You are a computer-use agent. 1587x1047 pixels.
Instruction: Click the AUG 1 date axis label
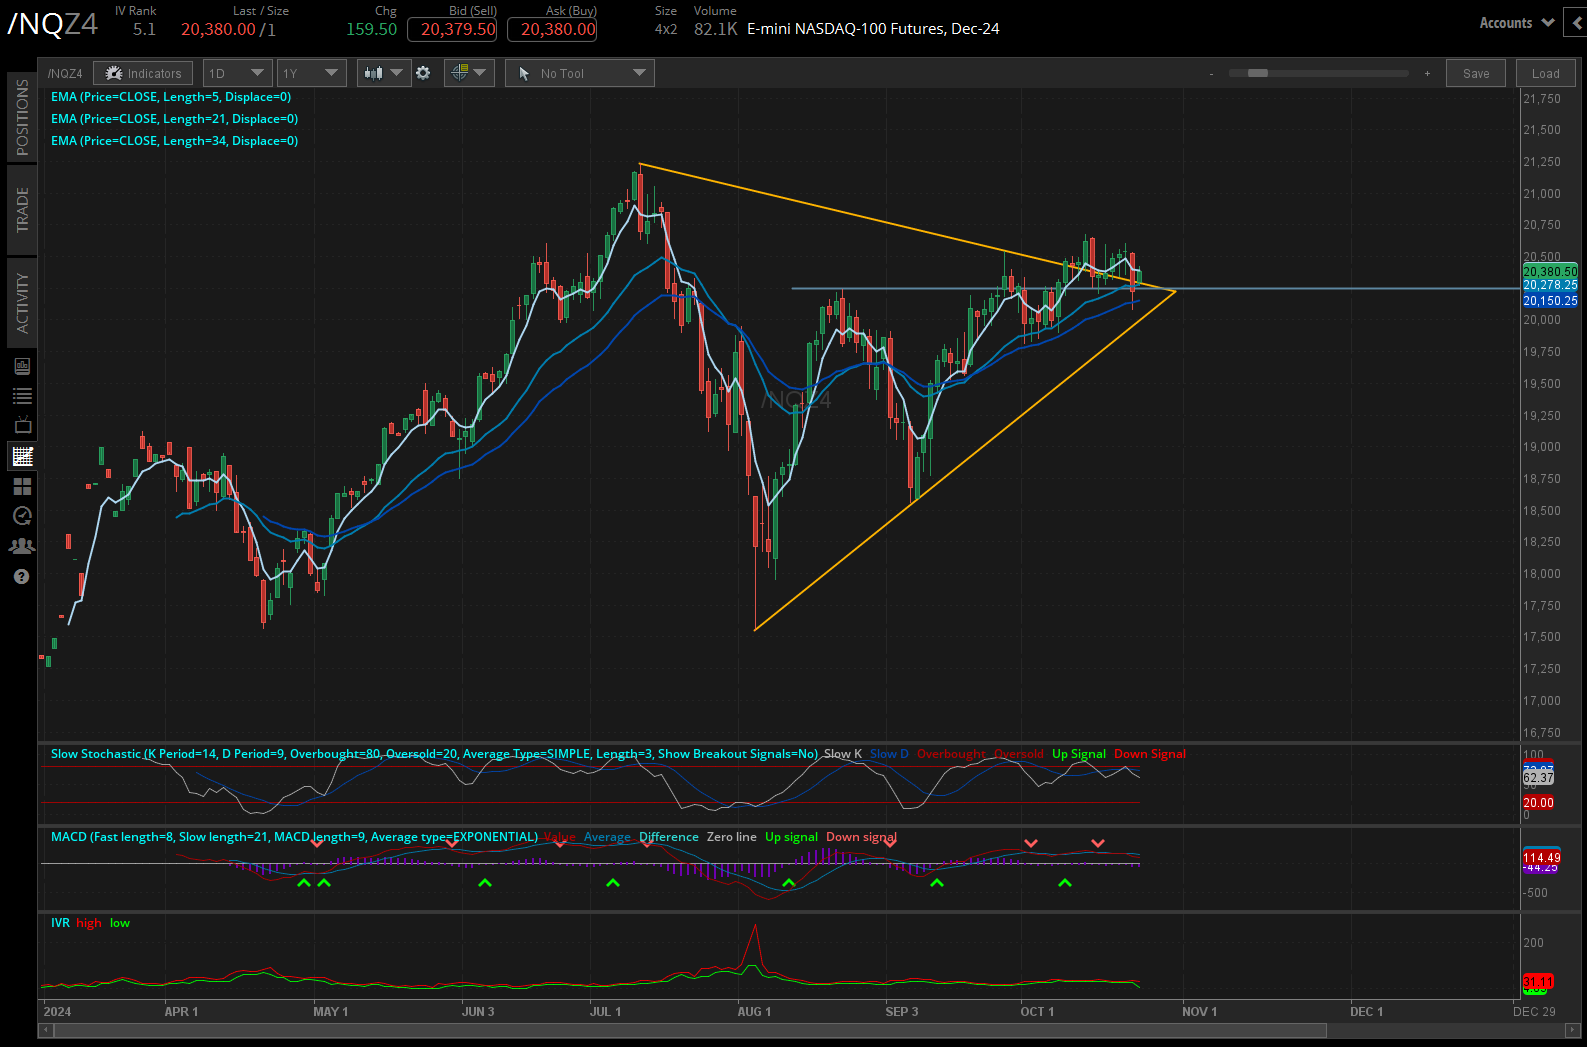[754, 1011]
